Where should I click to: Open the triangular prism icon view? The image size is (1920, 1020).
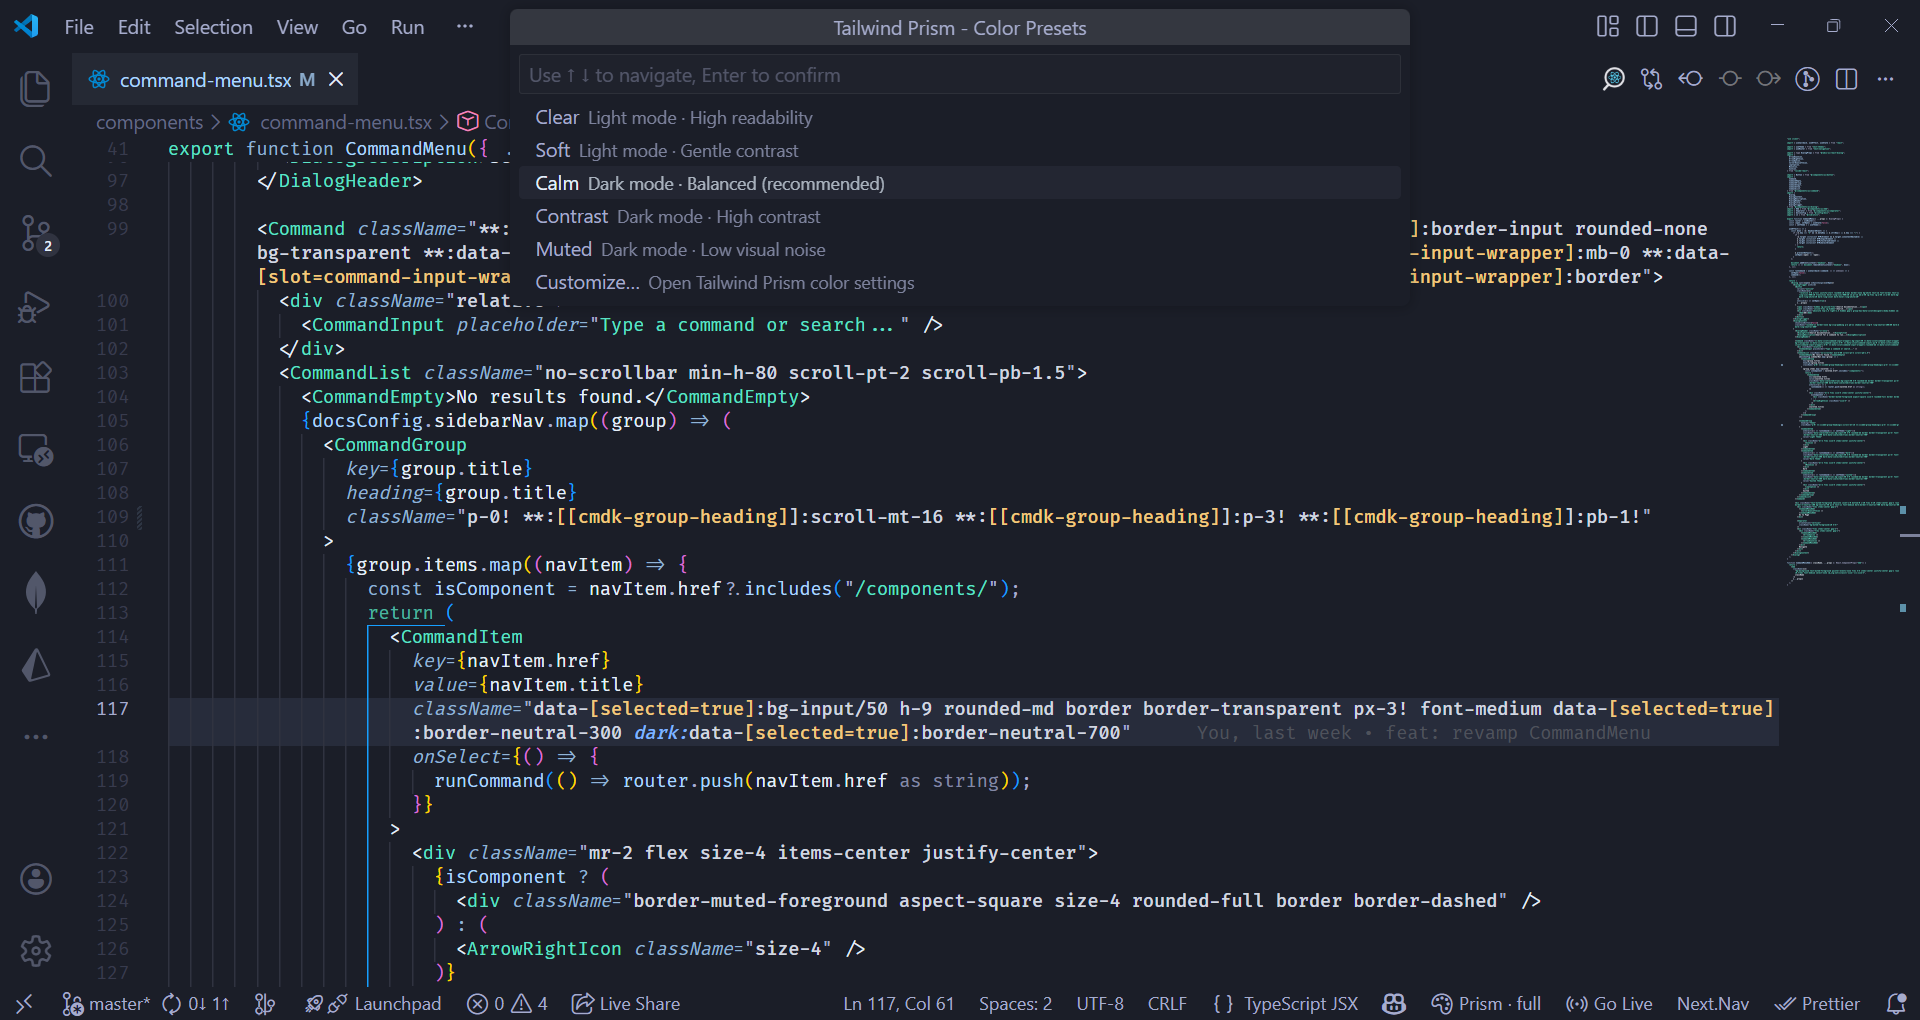coord(36,665)
